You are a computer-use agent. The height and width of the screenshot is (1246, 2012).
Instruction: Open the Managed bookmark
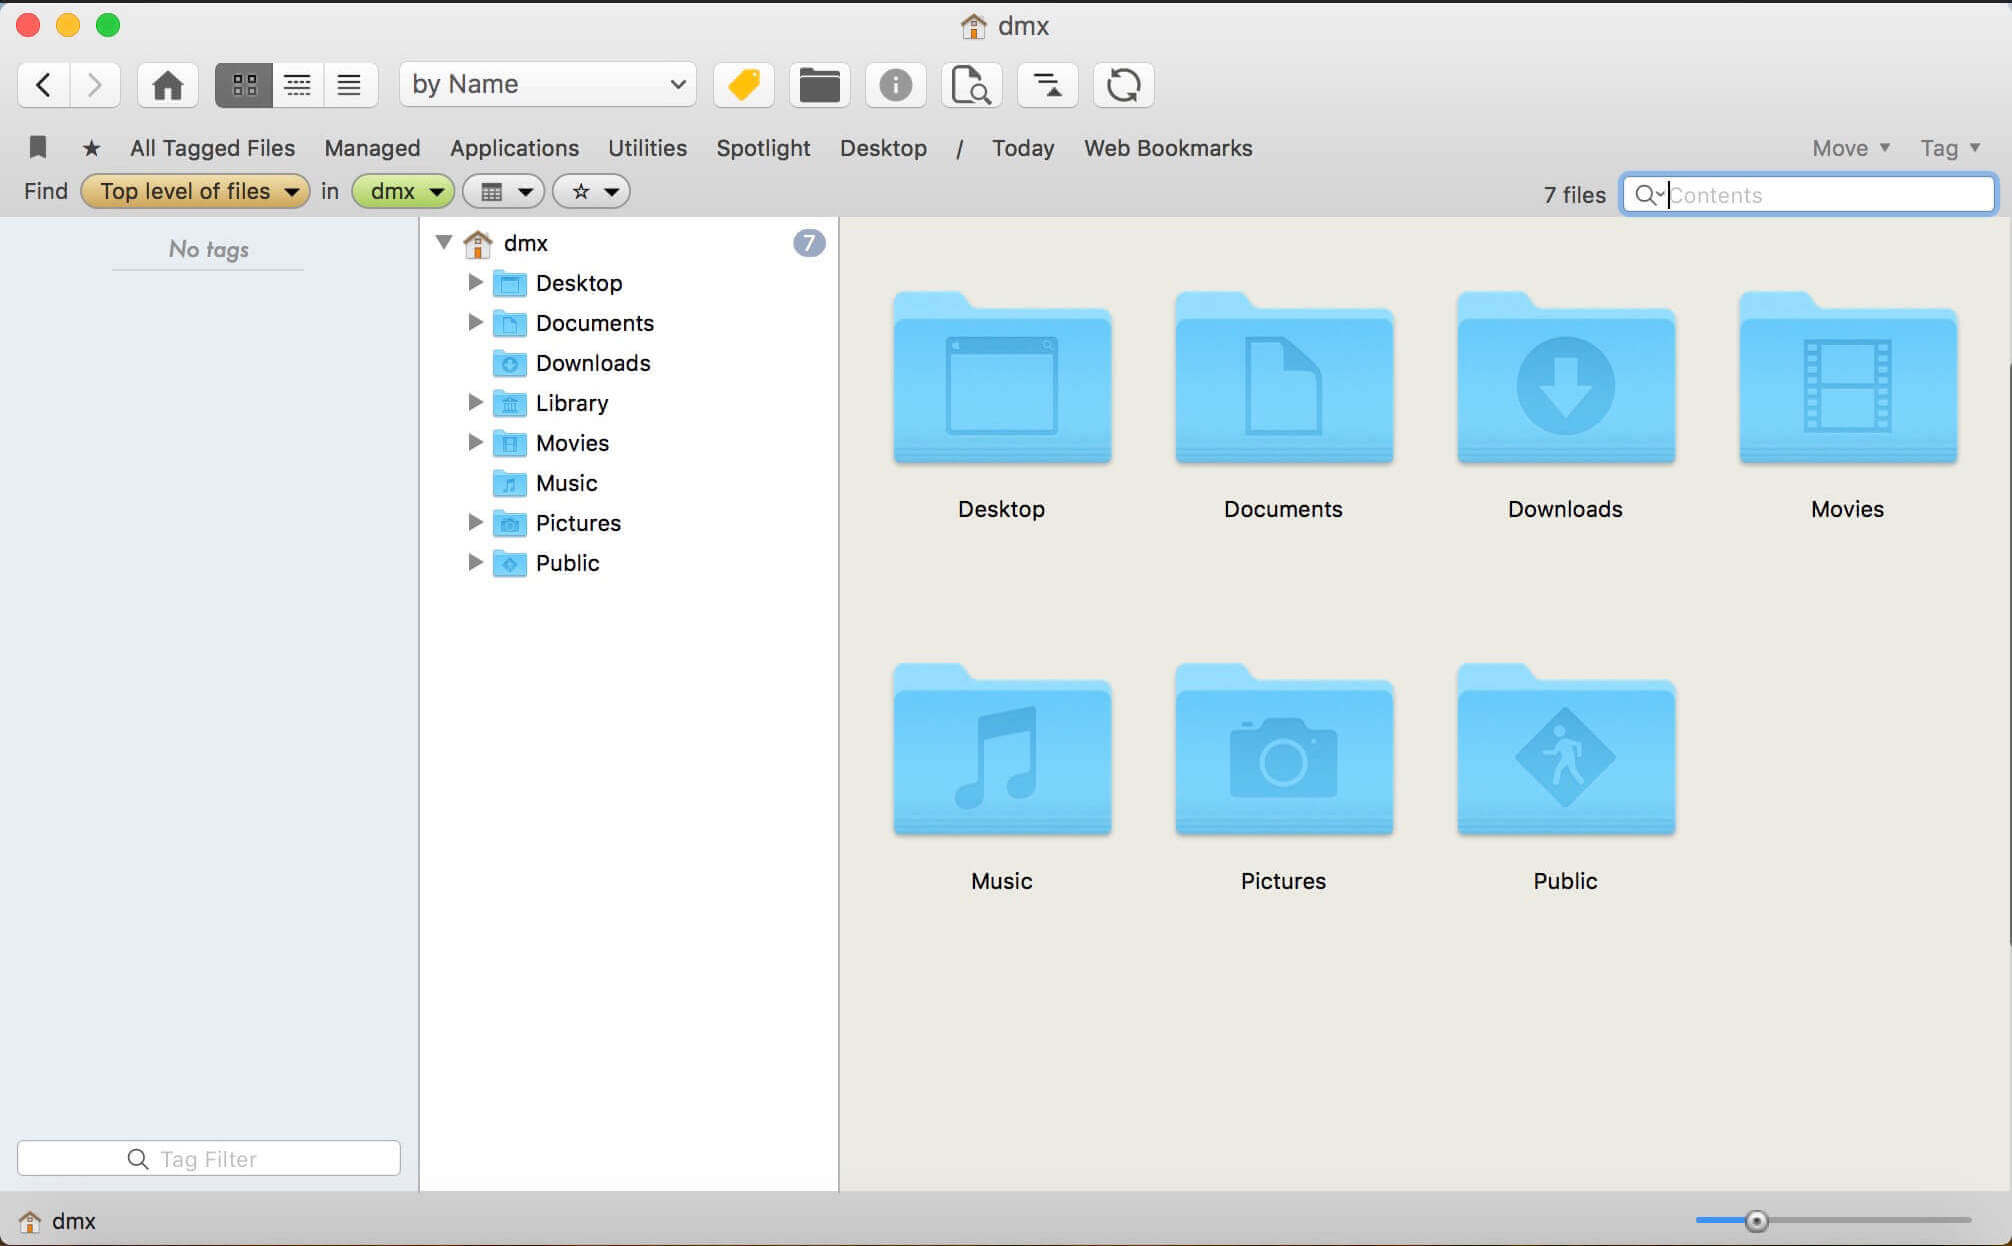coord(372,148)
